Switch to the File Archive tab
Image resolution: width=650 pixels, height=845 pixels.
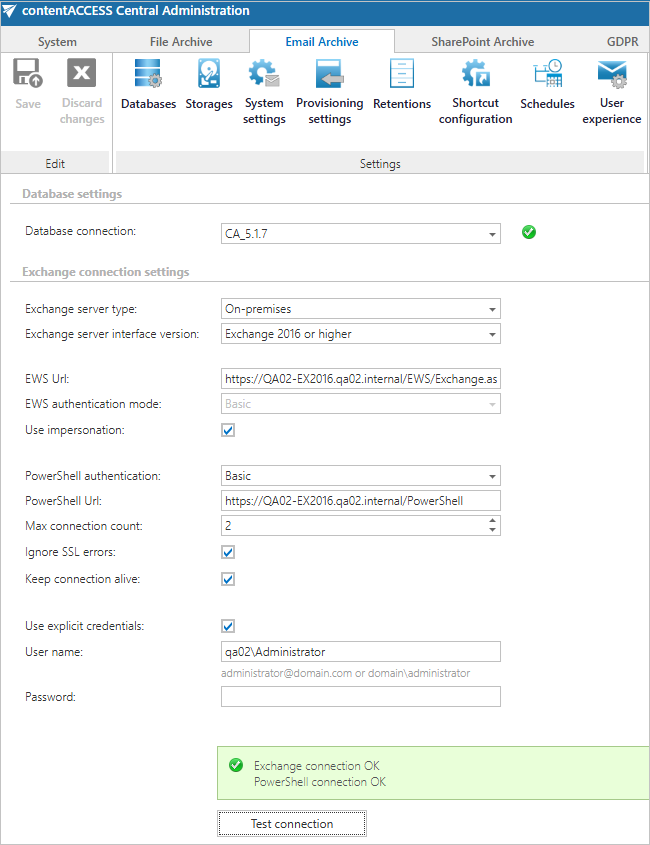(181, 41)
